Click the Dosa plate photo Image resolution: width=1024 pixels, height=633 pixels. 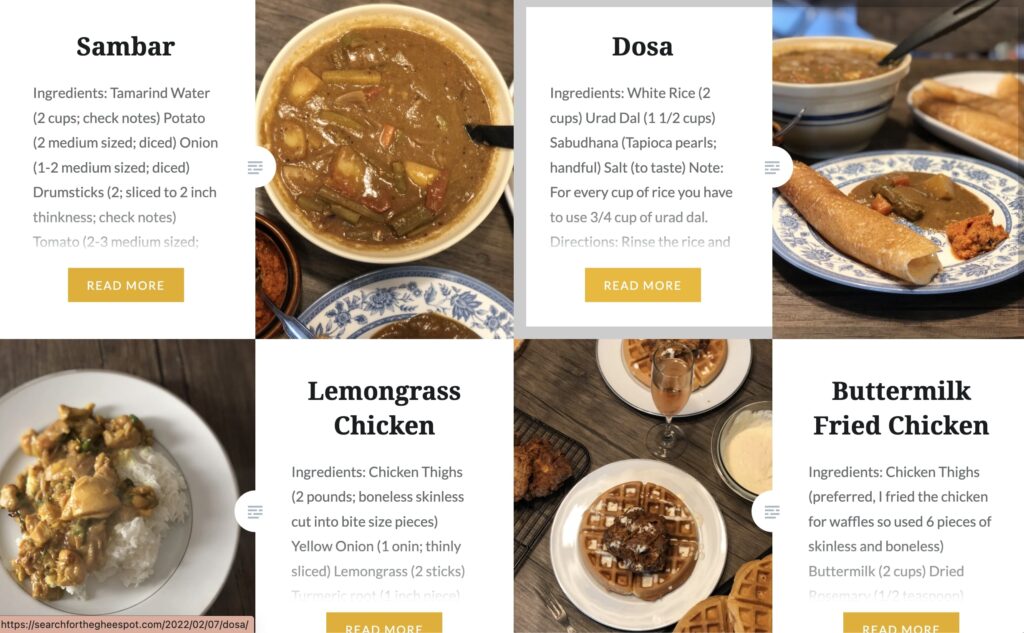pos(898,169)
